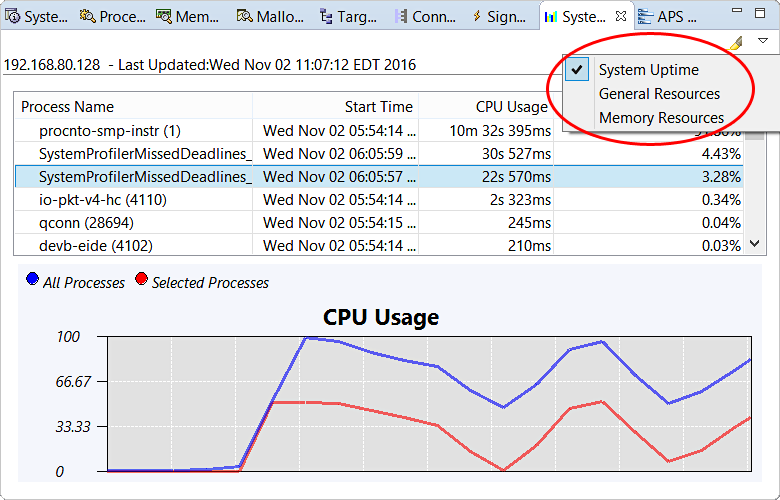
Task: Open the view menu dropdown triangle
Action: pyautogui.click(x=763, y=42)
